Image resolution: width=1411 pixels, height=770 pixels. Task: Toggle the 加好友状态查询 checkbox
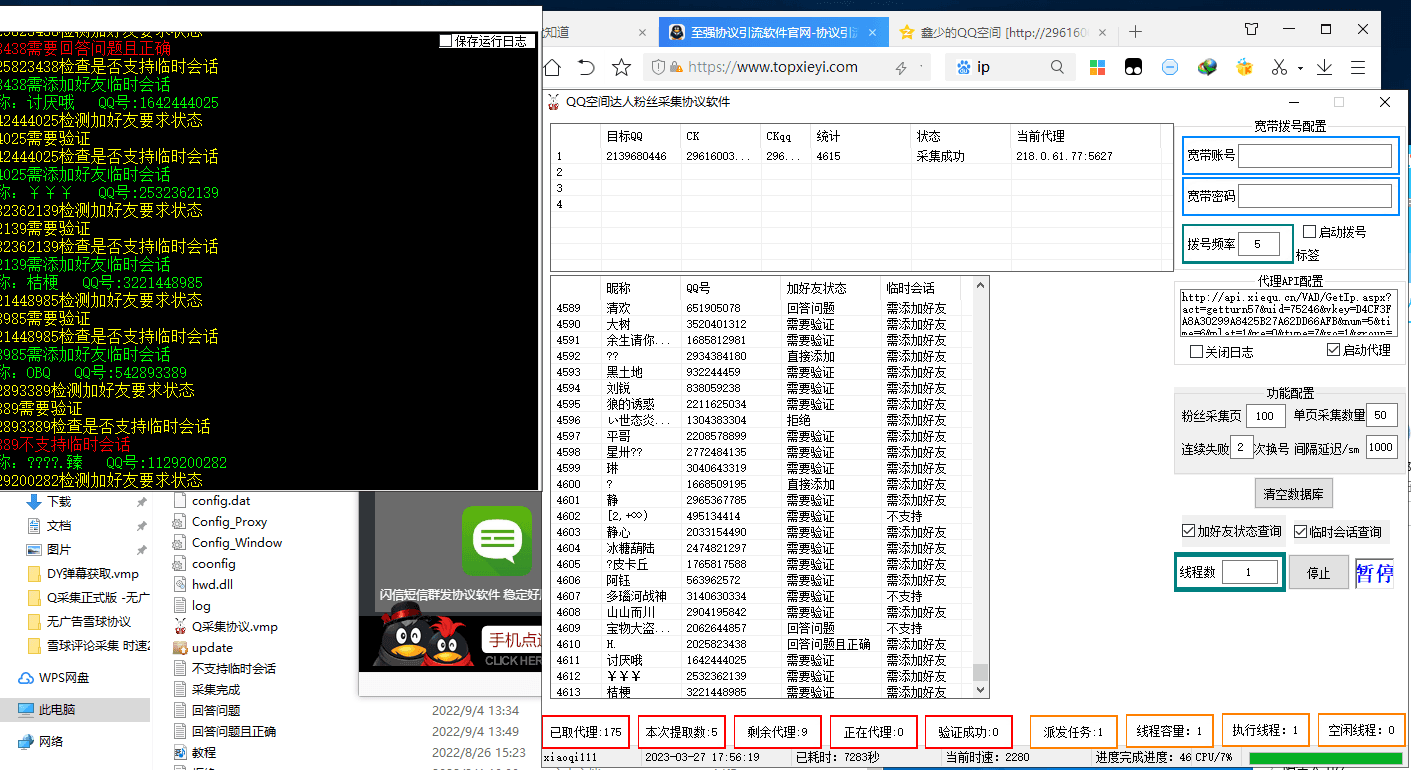(x=1189, y=531)
